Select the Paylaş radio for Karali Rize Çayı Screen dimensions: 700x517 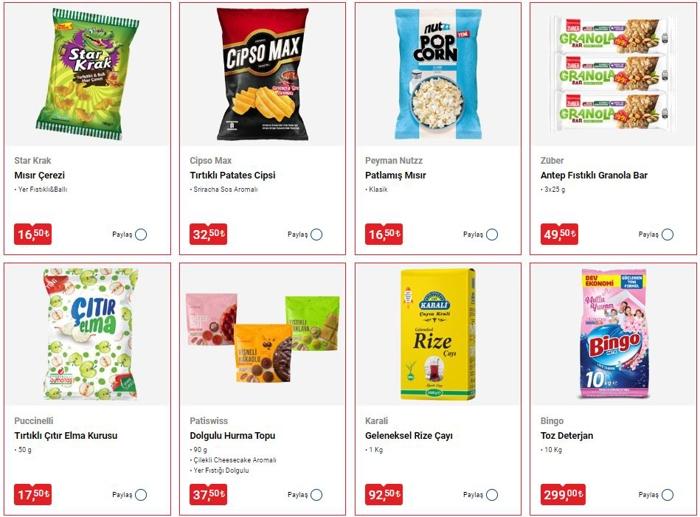(492, 495)
